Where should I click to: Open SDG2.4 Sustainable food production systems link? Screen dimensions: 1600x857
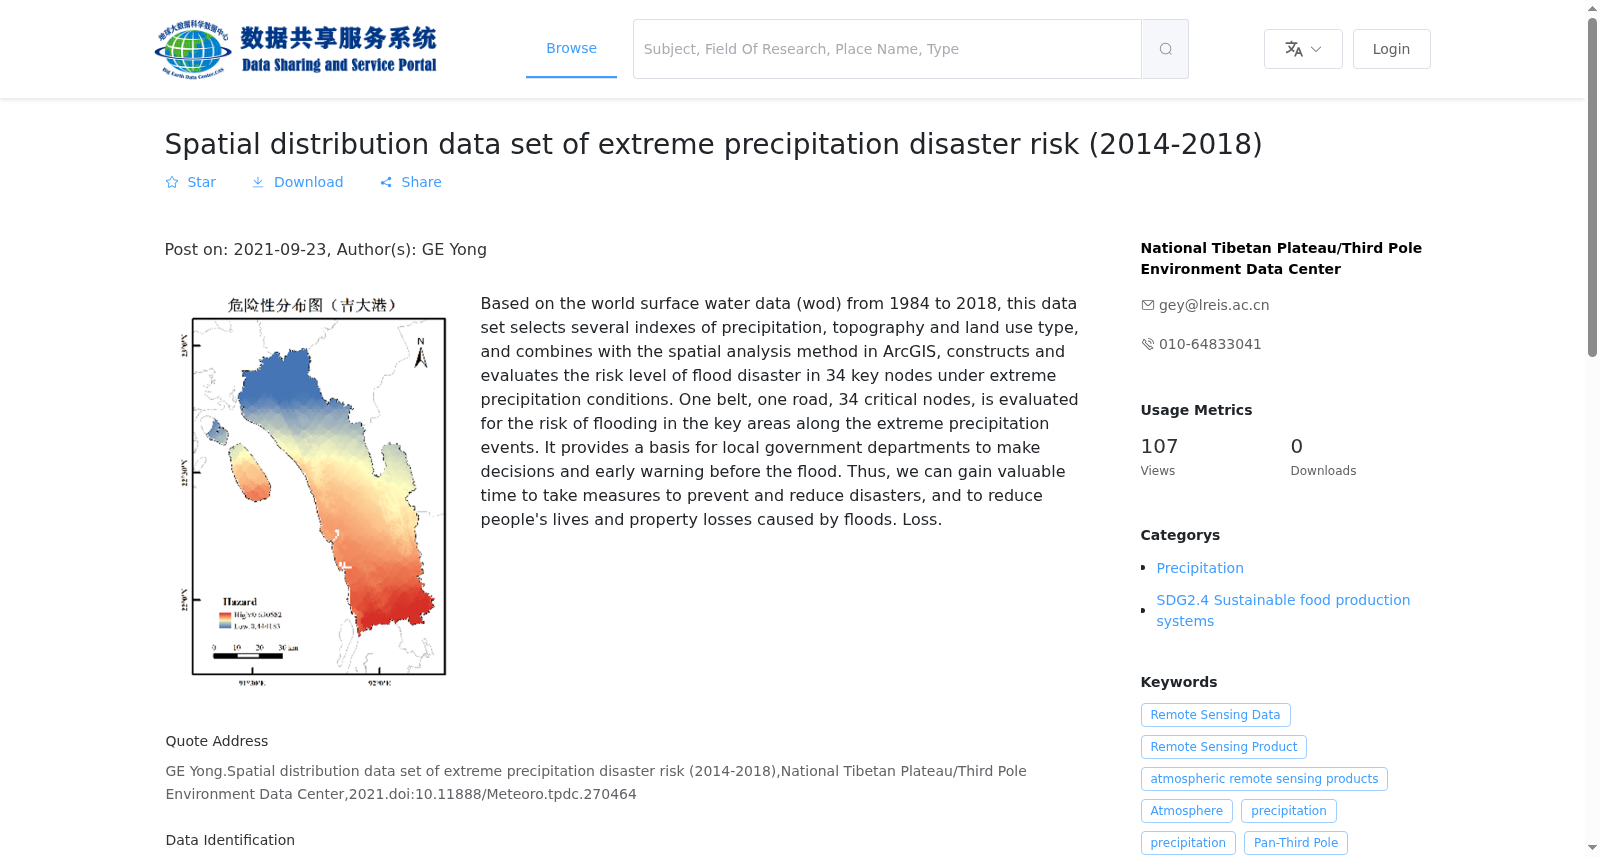click(x=1283, y=610)
